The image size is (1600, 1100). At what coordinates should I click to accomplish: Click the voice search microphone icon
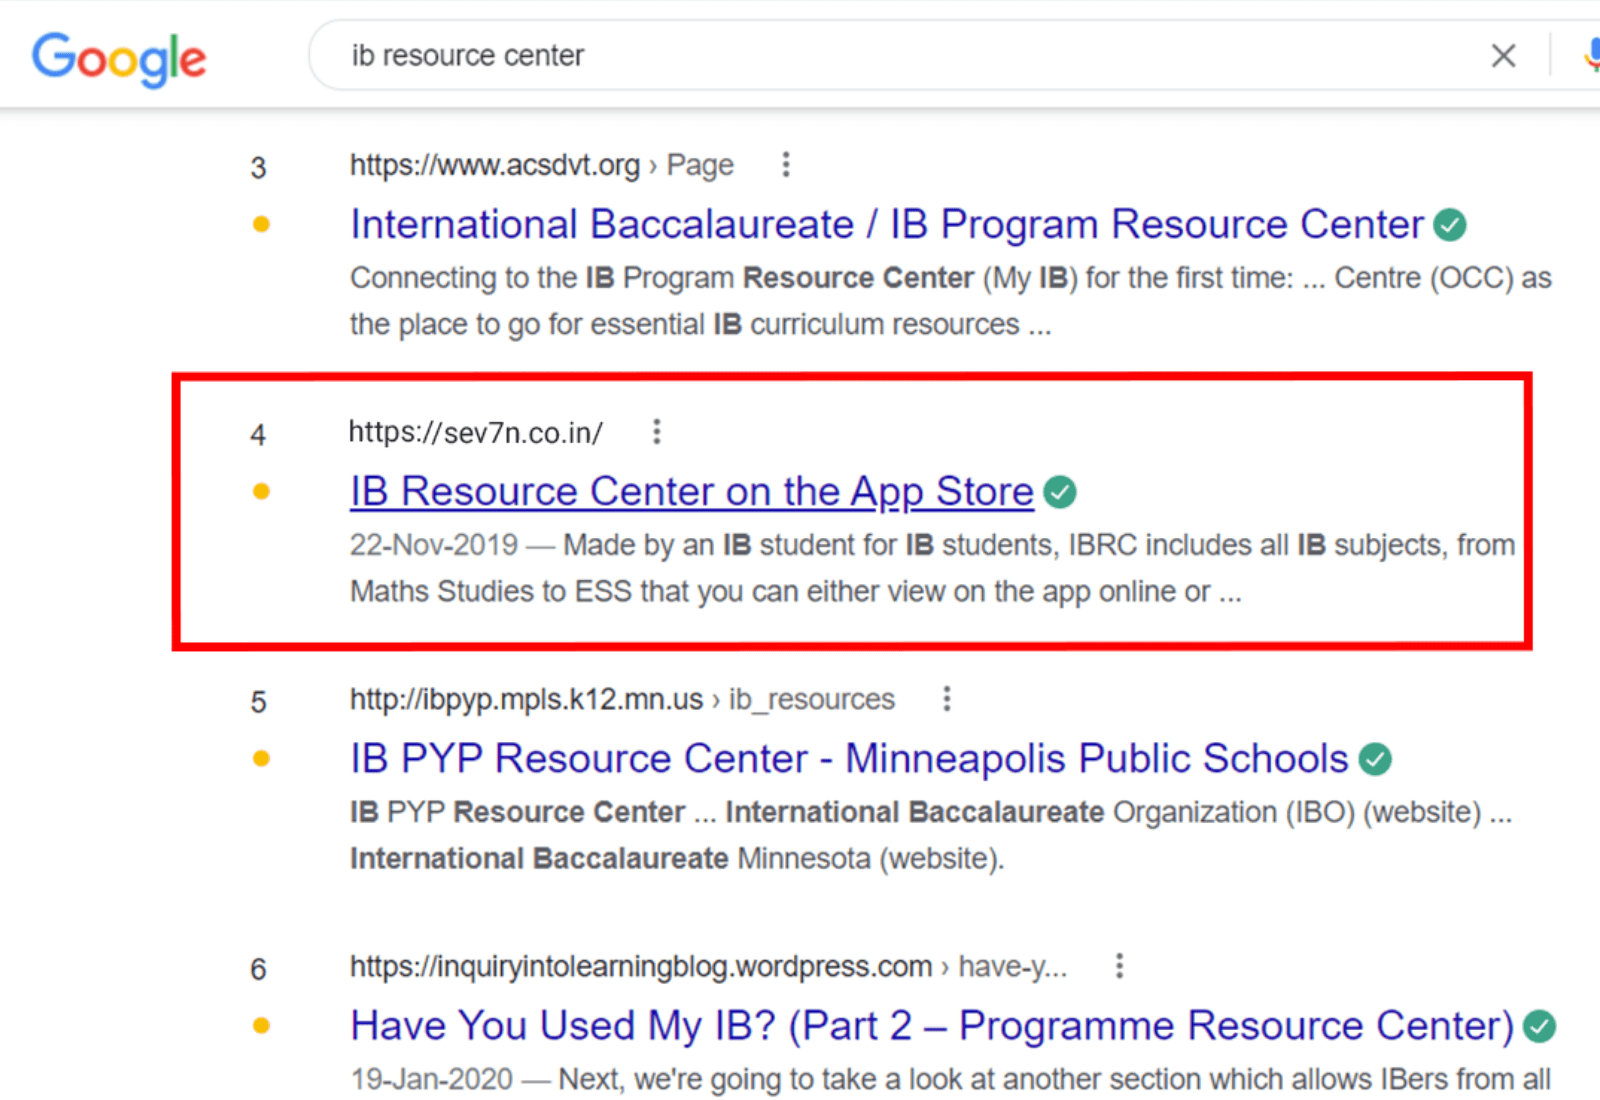(x=1591, y=55)
